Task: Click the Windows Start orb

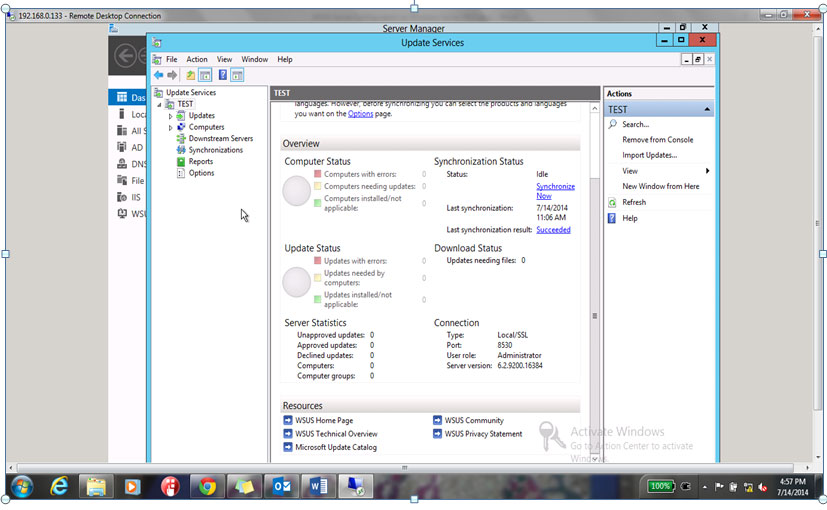Action: click(22, 486)
